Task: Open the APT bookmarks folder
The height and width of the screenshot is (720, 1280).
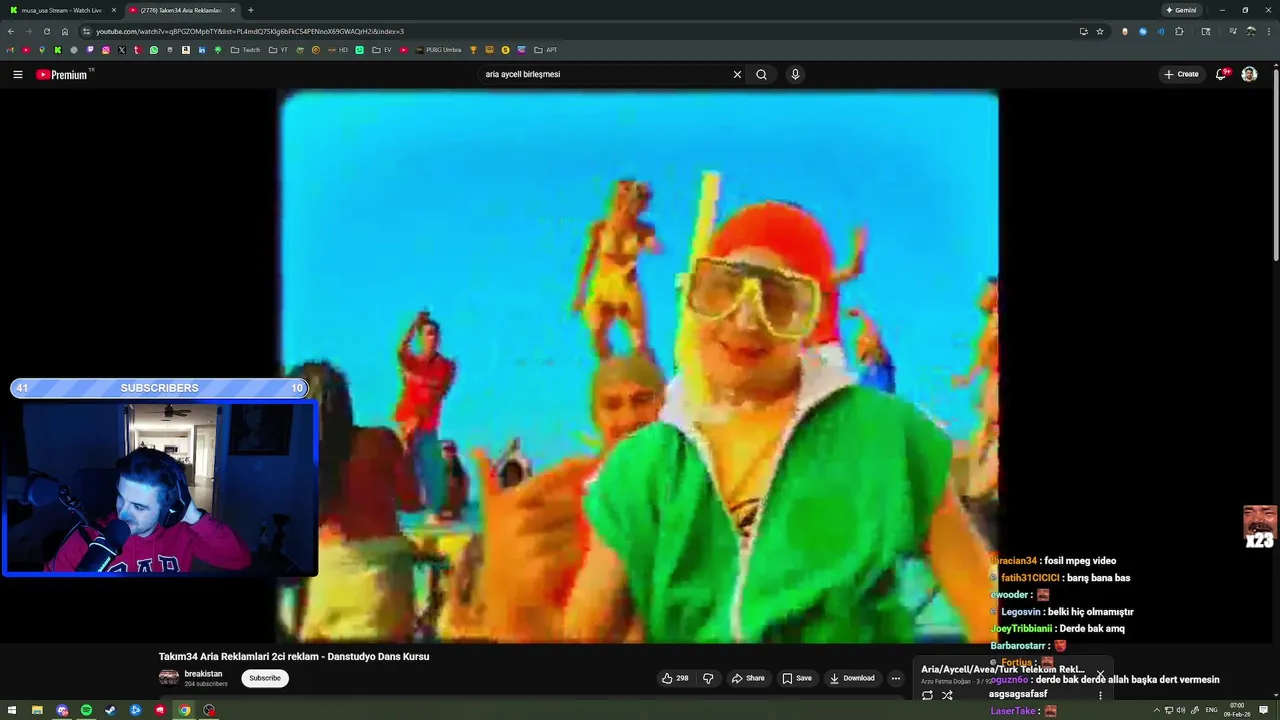Action: [x=545, y=50]
